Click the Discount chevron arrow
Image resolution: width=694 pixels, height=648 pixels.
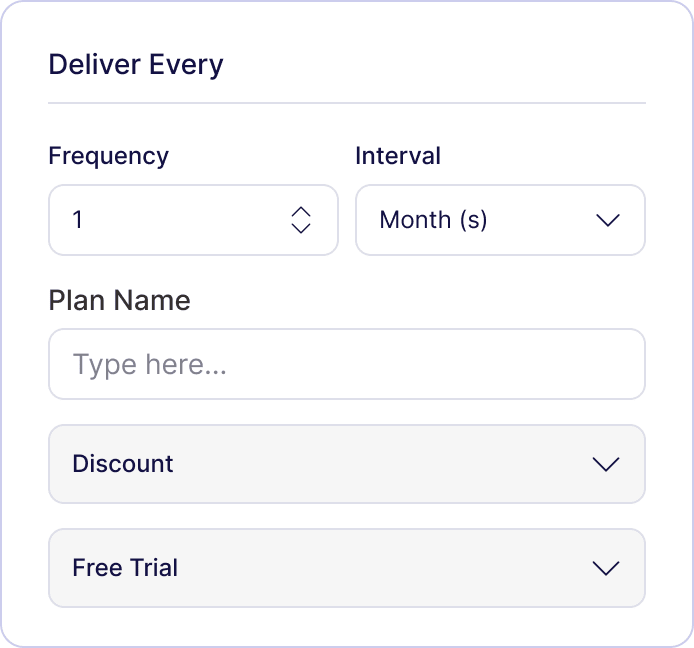606,464
